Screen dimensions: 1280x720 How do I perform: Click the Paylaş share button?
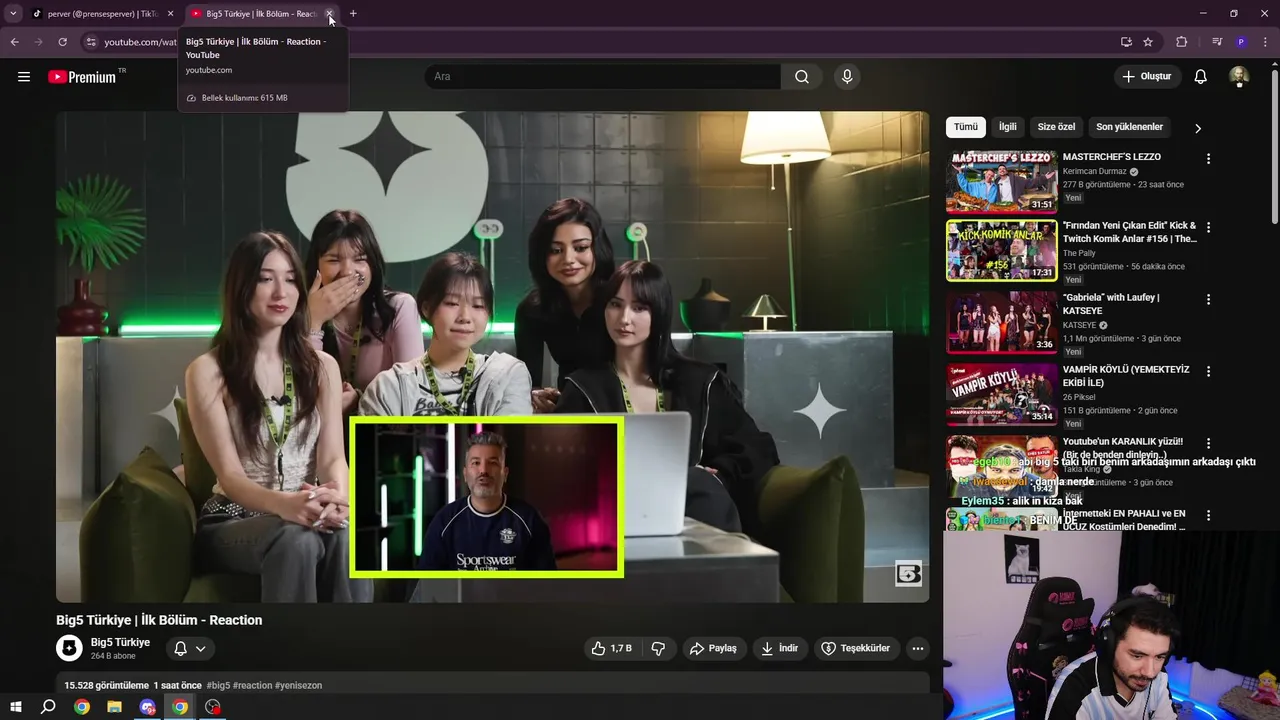(x=713, y=648)
